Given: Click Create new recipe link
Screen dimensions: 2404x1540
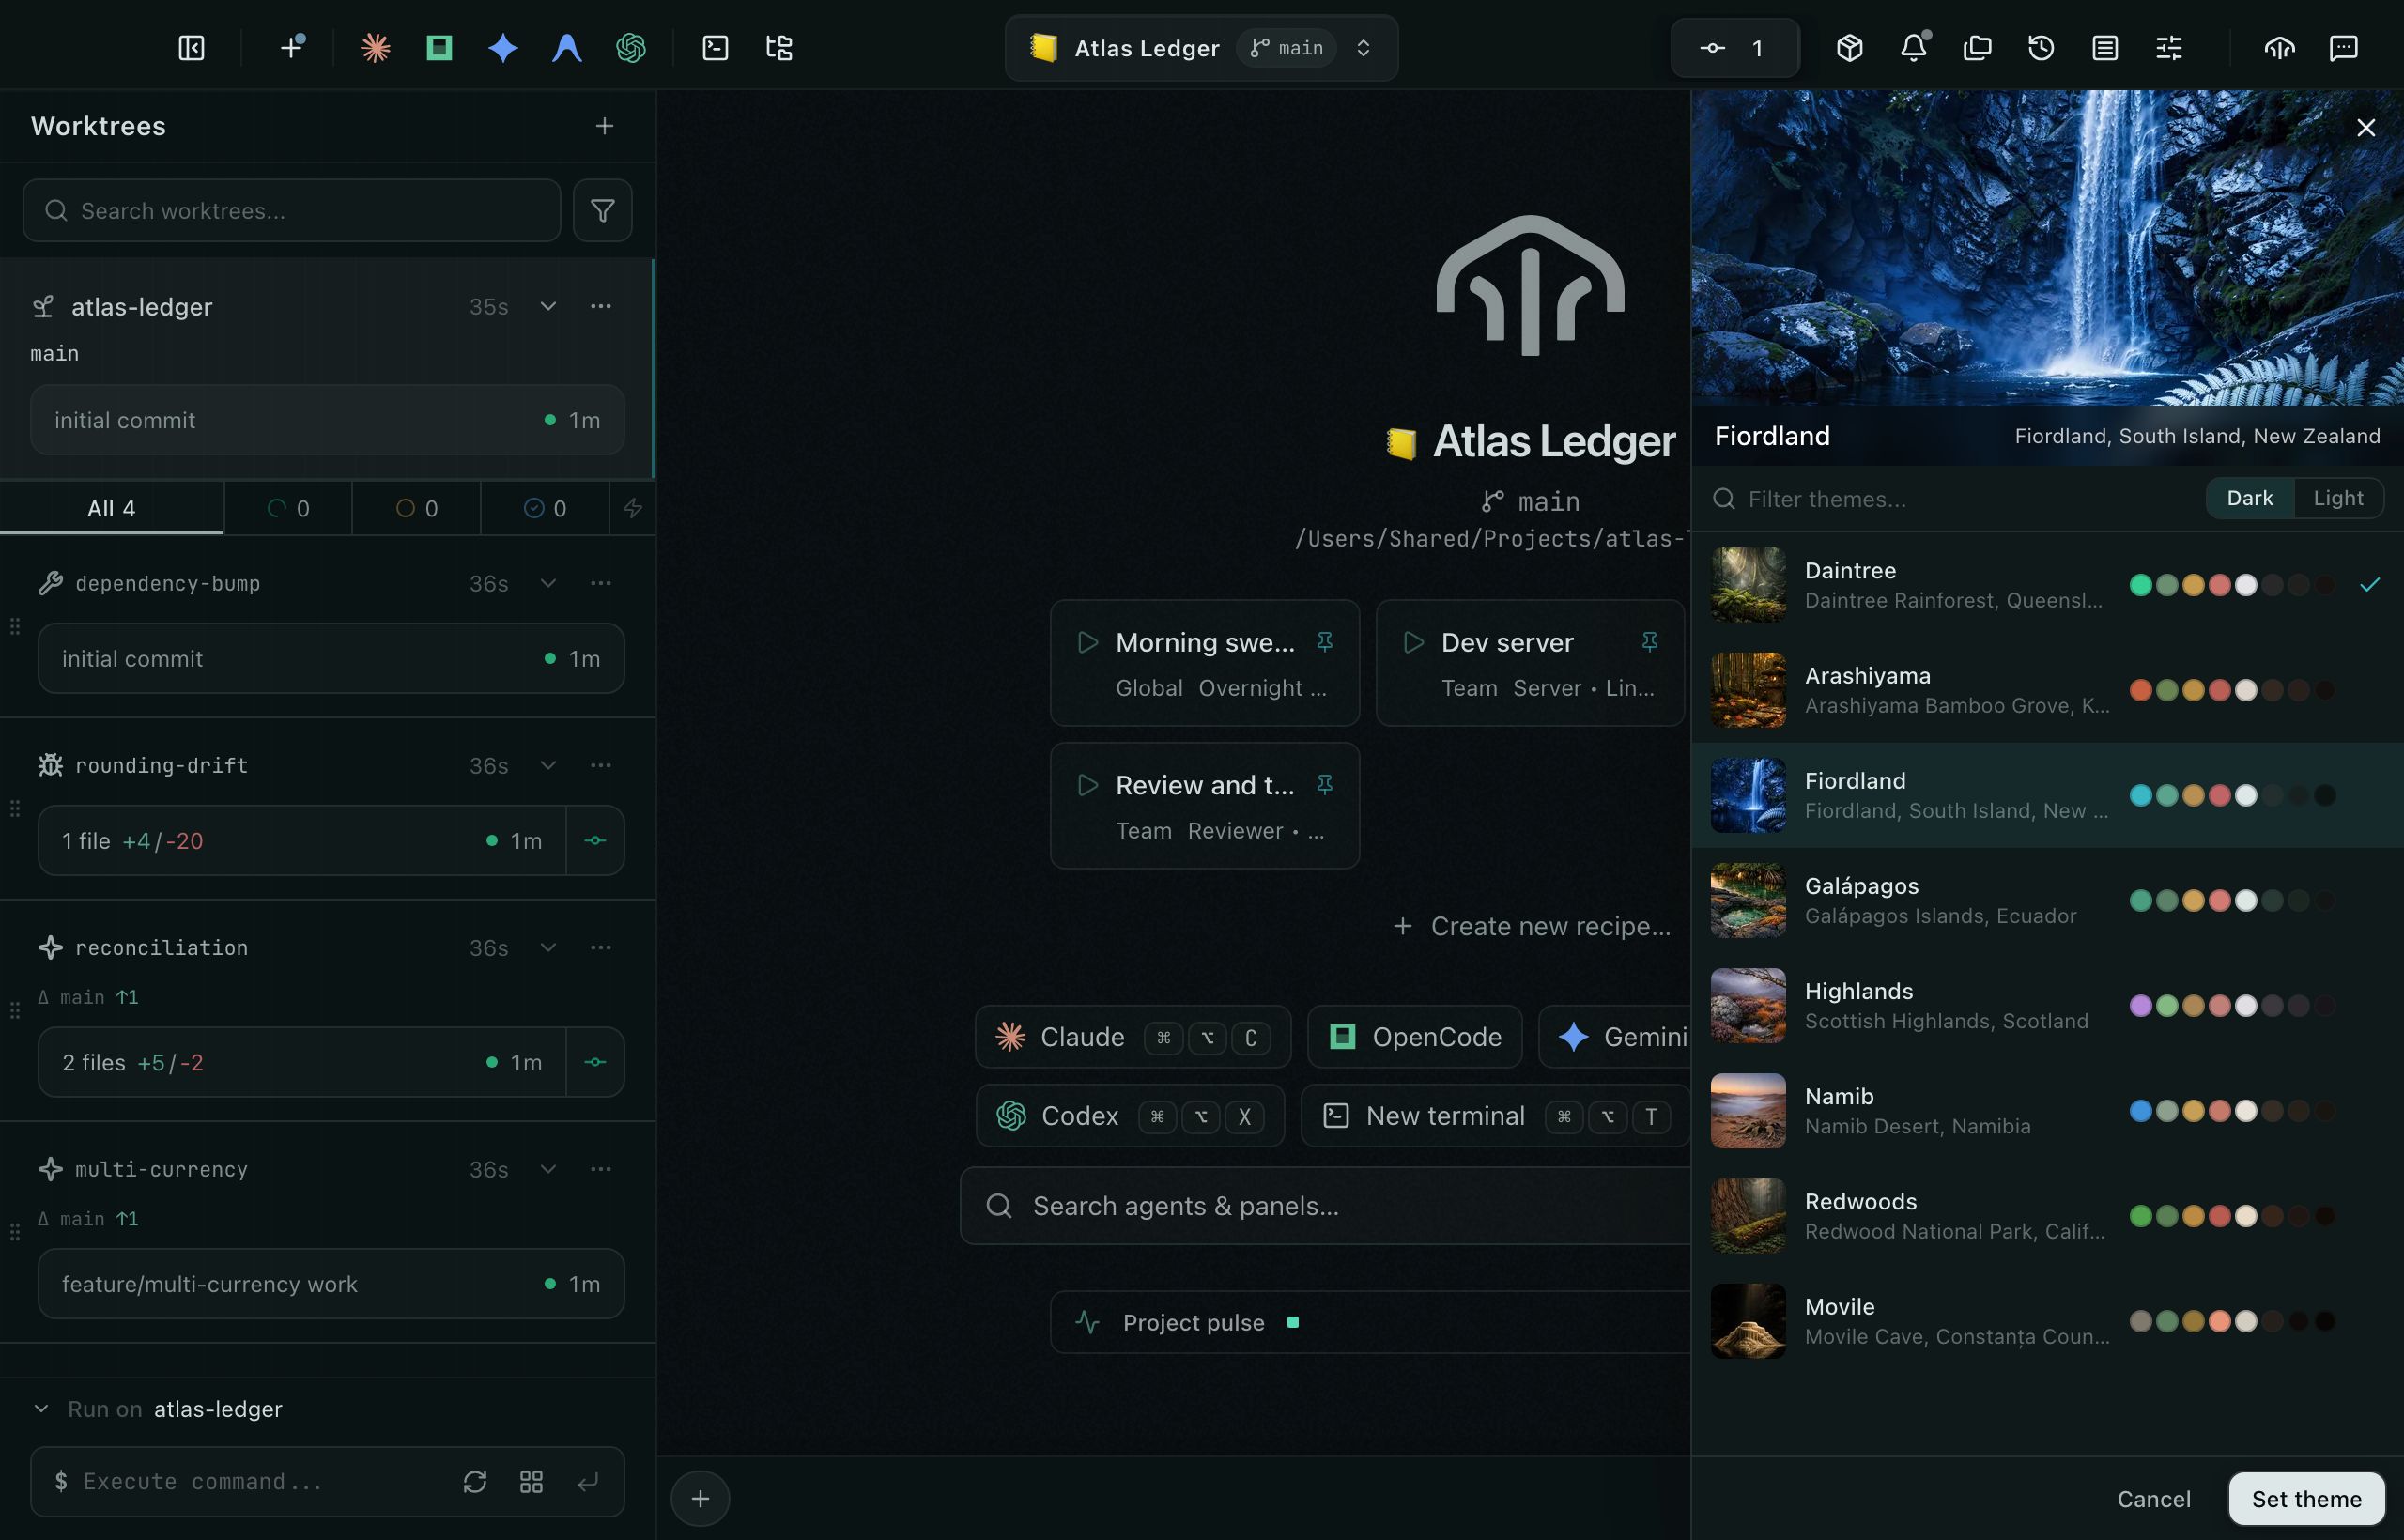Looking at the screenshot, I should 1531,926.
